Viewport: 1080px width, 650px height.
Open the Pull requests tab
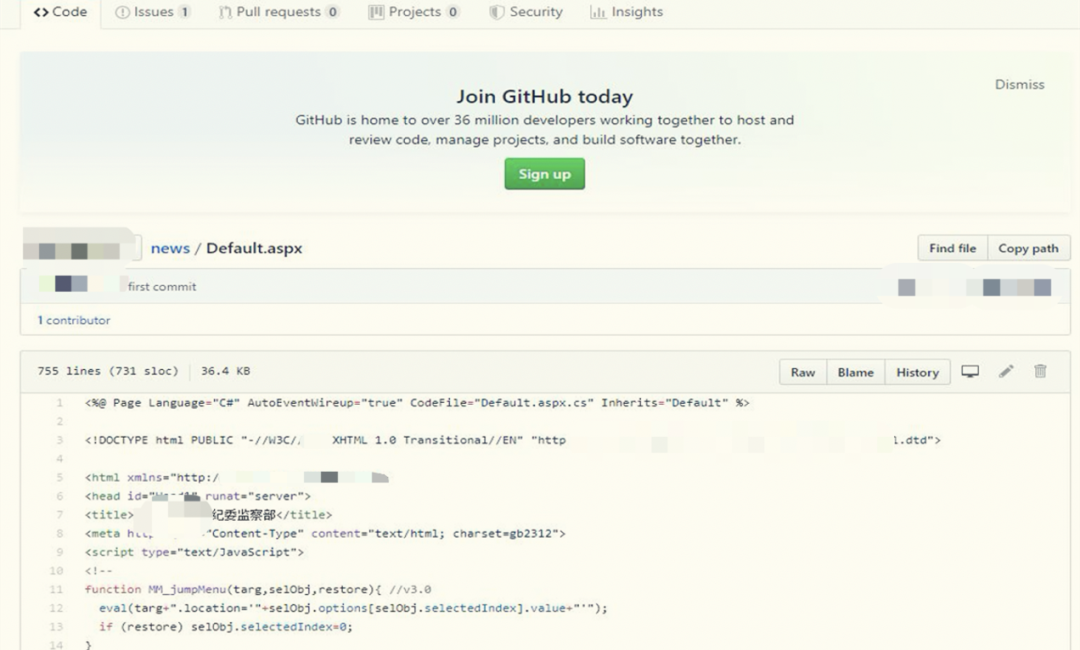(x=279, y=12)
